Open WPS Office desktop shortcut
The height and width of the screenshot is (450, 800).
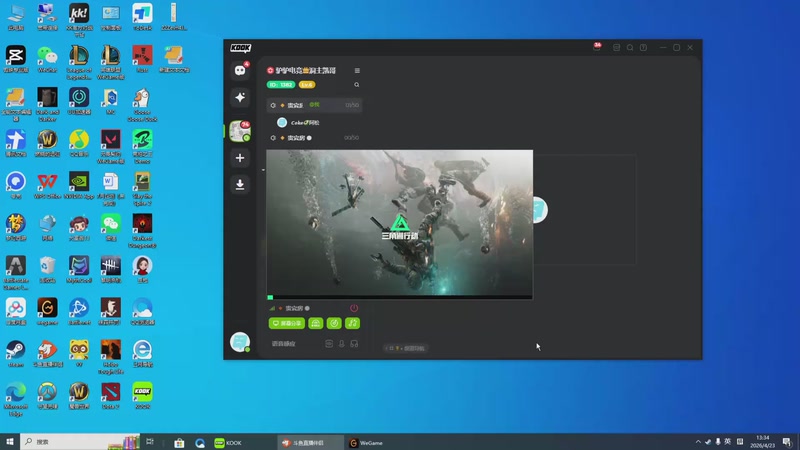click(47, 186)
